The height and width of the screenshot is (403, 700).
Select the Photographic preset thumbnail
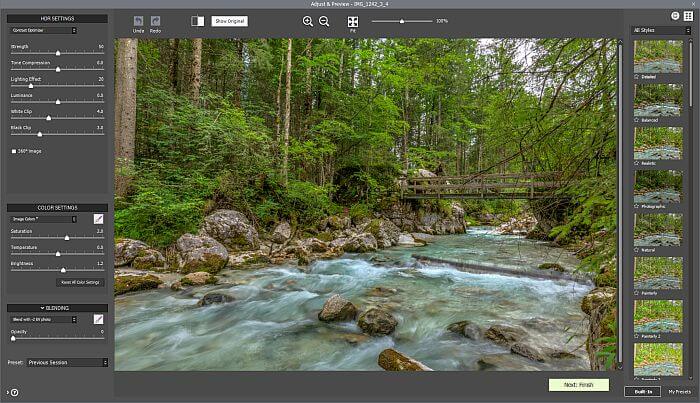(658, 187)
